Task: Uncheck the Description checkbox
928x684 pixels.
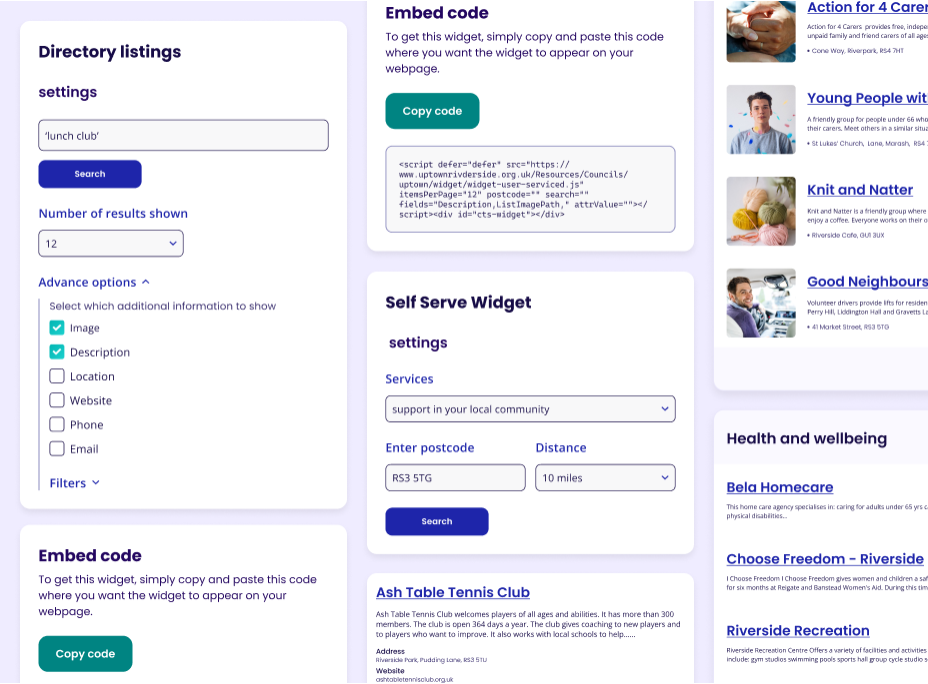Action: [x=57, y=352]
